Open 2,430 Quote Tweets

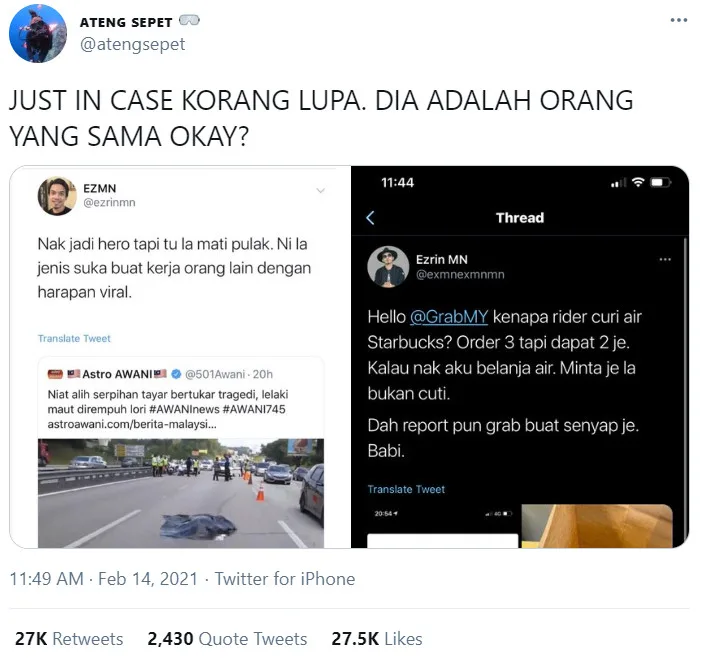coord(227,639)
